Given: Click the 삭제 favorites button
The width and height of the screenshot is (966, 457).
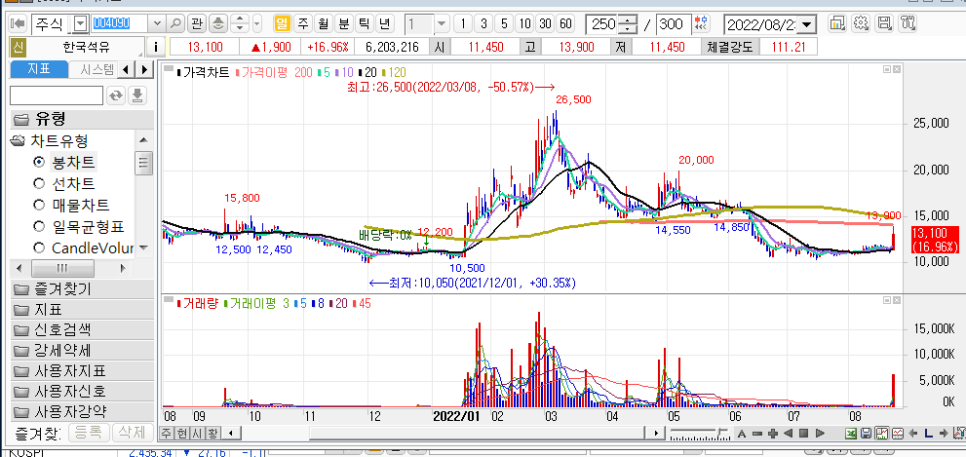Looking at the screenshot, I should (x=133, y=432).
